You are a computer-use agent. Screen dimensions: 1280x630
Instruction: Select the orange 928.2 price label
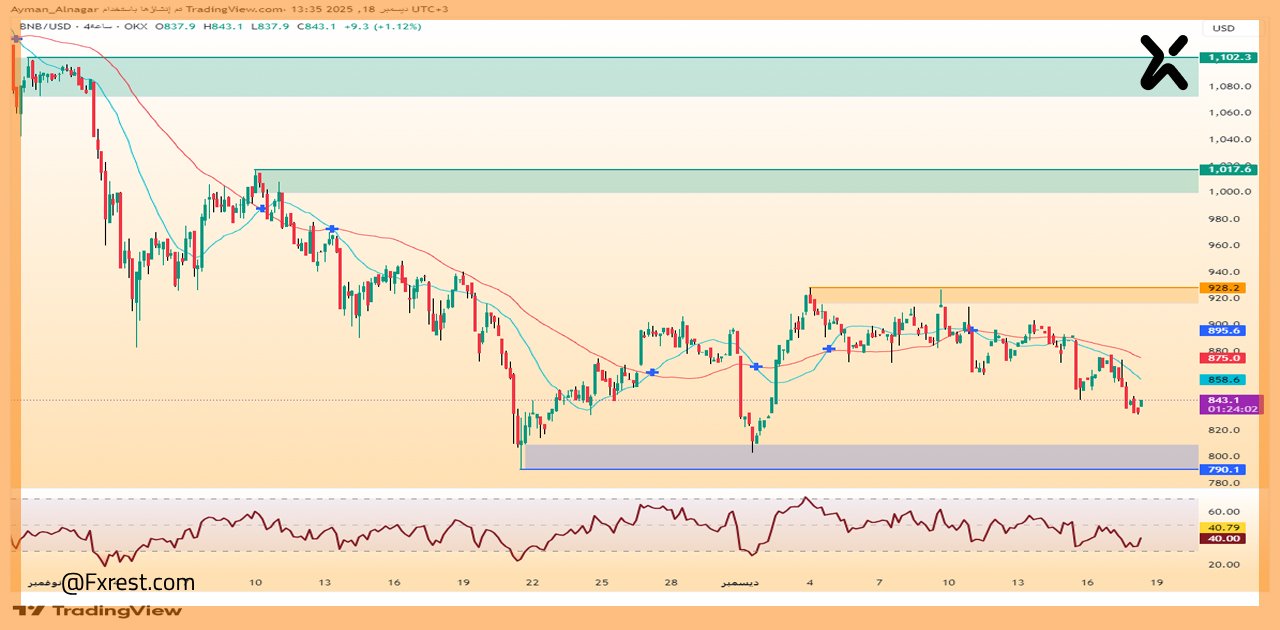pyautogui.click(x=1224, y=288)
